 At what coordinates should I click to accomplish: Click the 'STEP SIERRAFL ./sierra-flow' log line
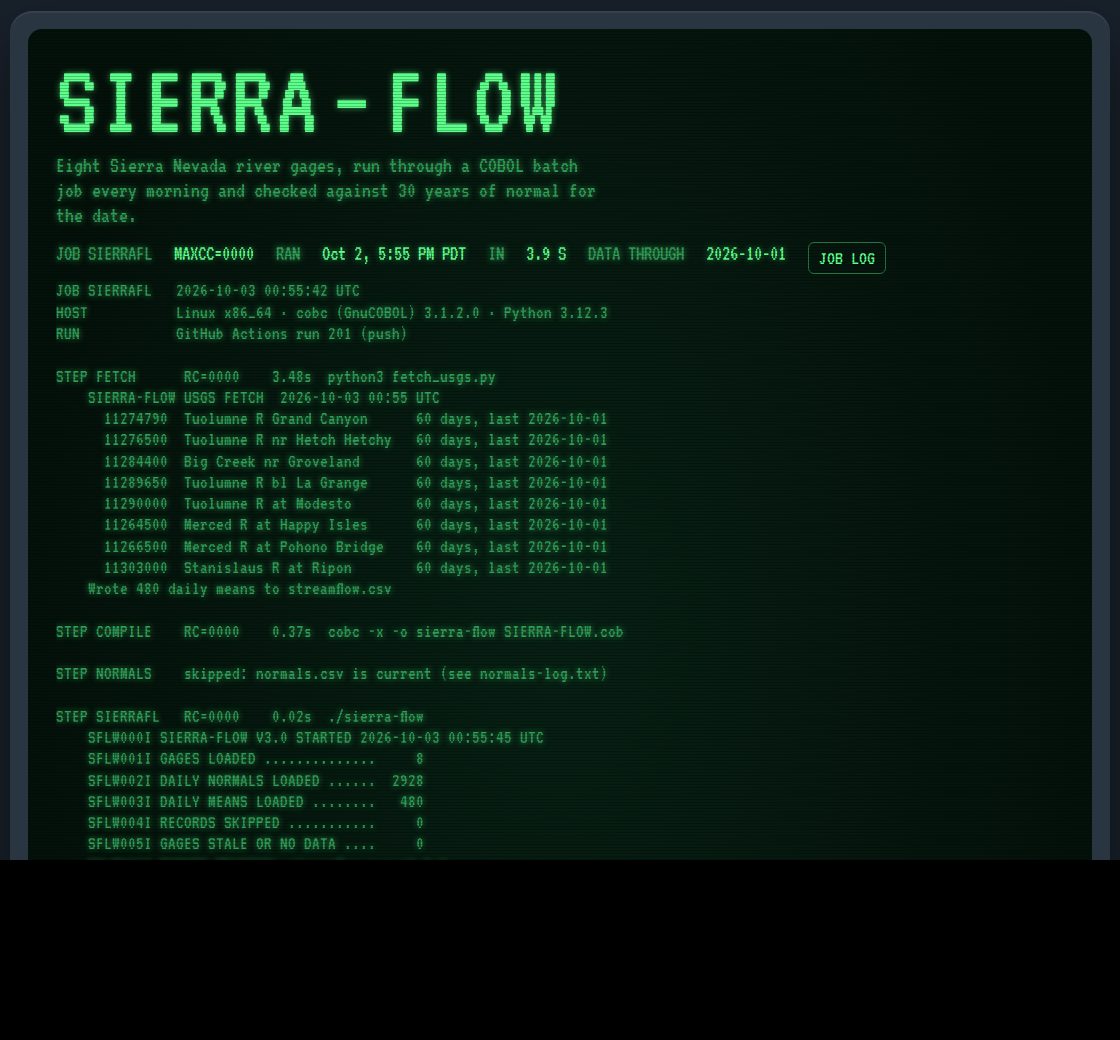[239, 717]
